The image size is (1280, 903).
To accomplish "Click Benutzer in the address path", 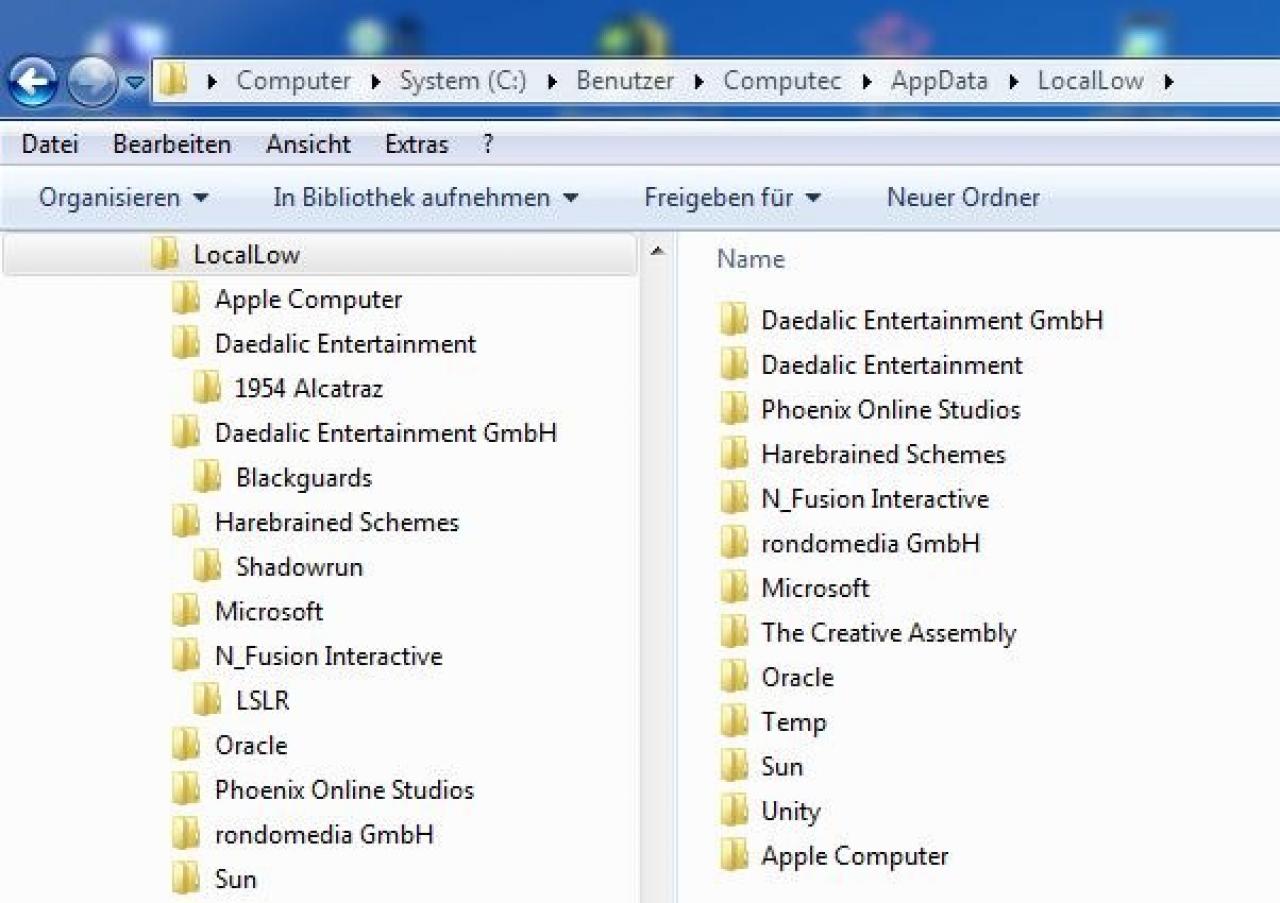I will point(625,81).
